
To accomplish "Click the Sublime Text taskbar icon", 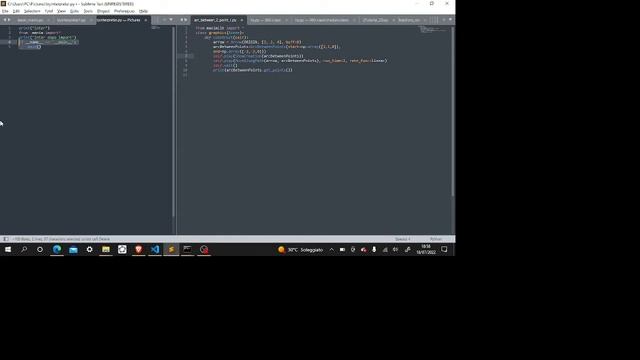I will [171, 249].
